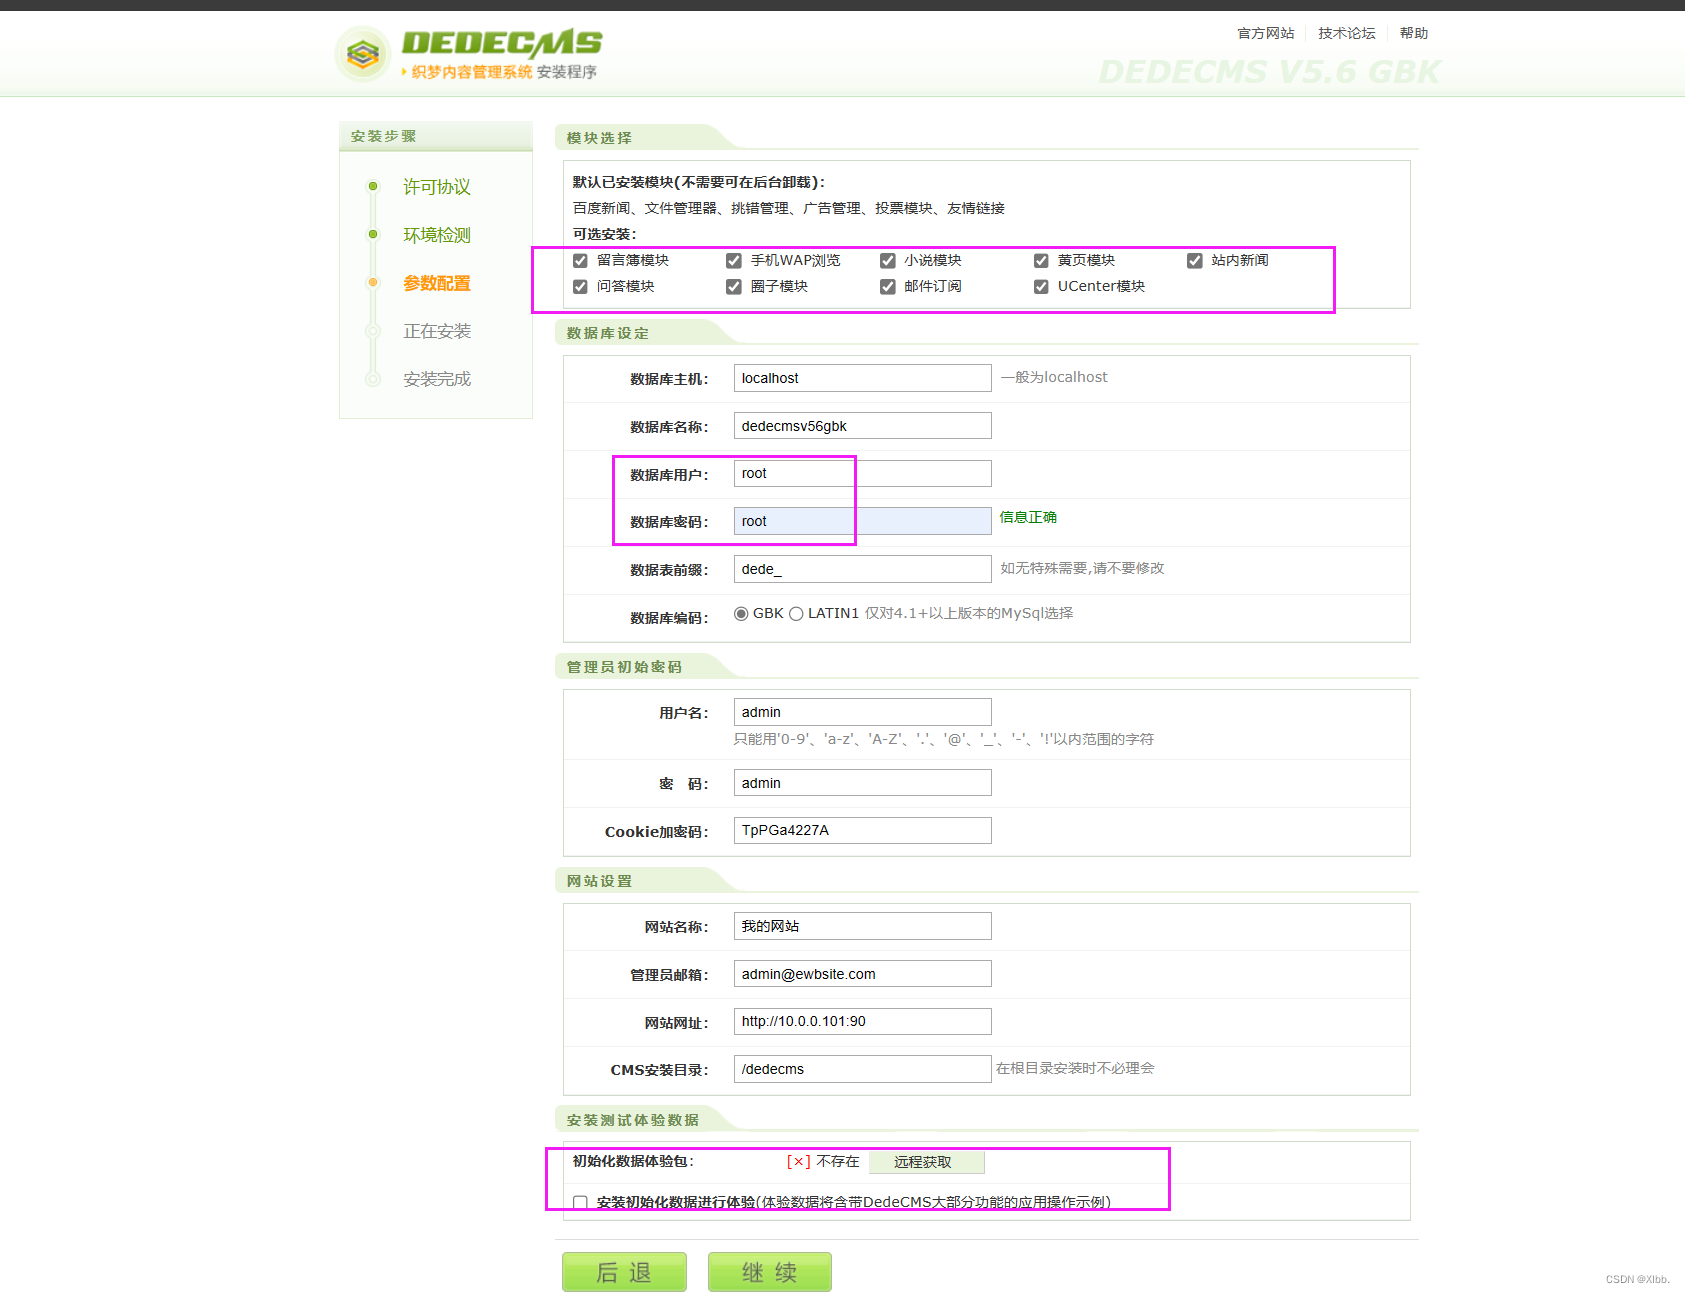This screenshot has width=1685, height=1293.
Task: Select the LATIN1 encoding radio button
Action: [796, 614]
